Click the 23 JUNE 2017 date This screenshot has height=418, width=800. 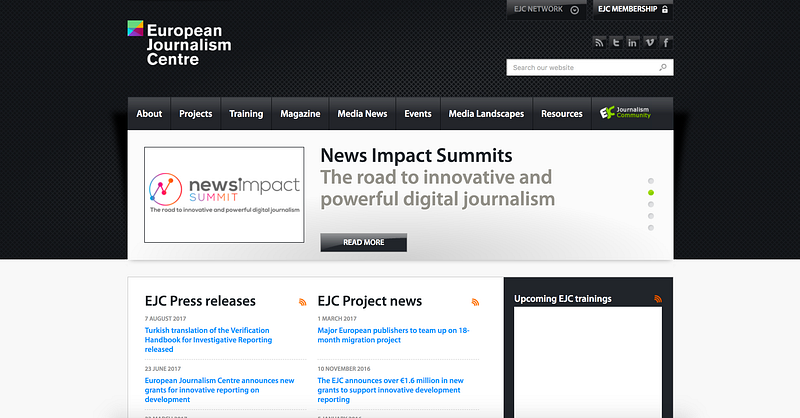tap(163, 368)
